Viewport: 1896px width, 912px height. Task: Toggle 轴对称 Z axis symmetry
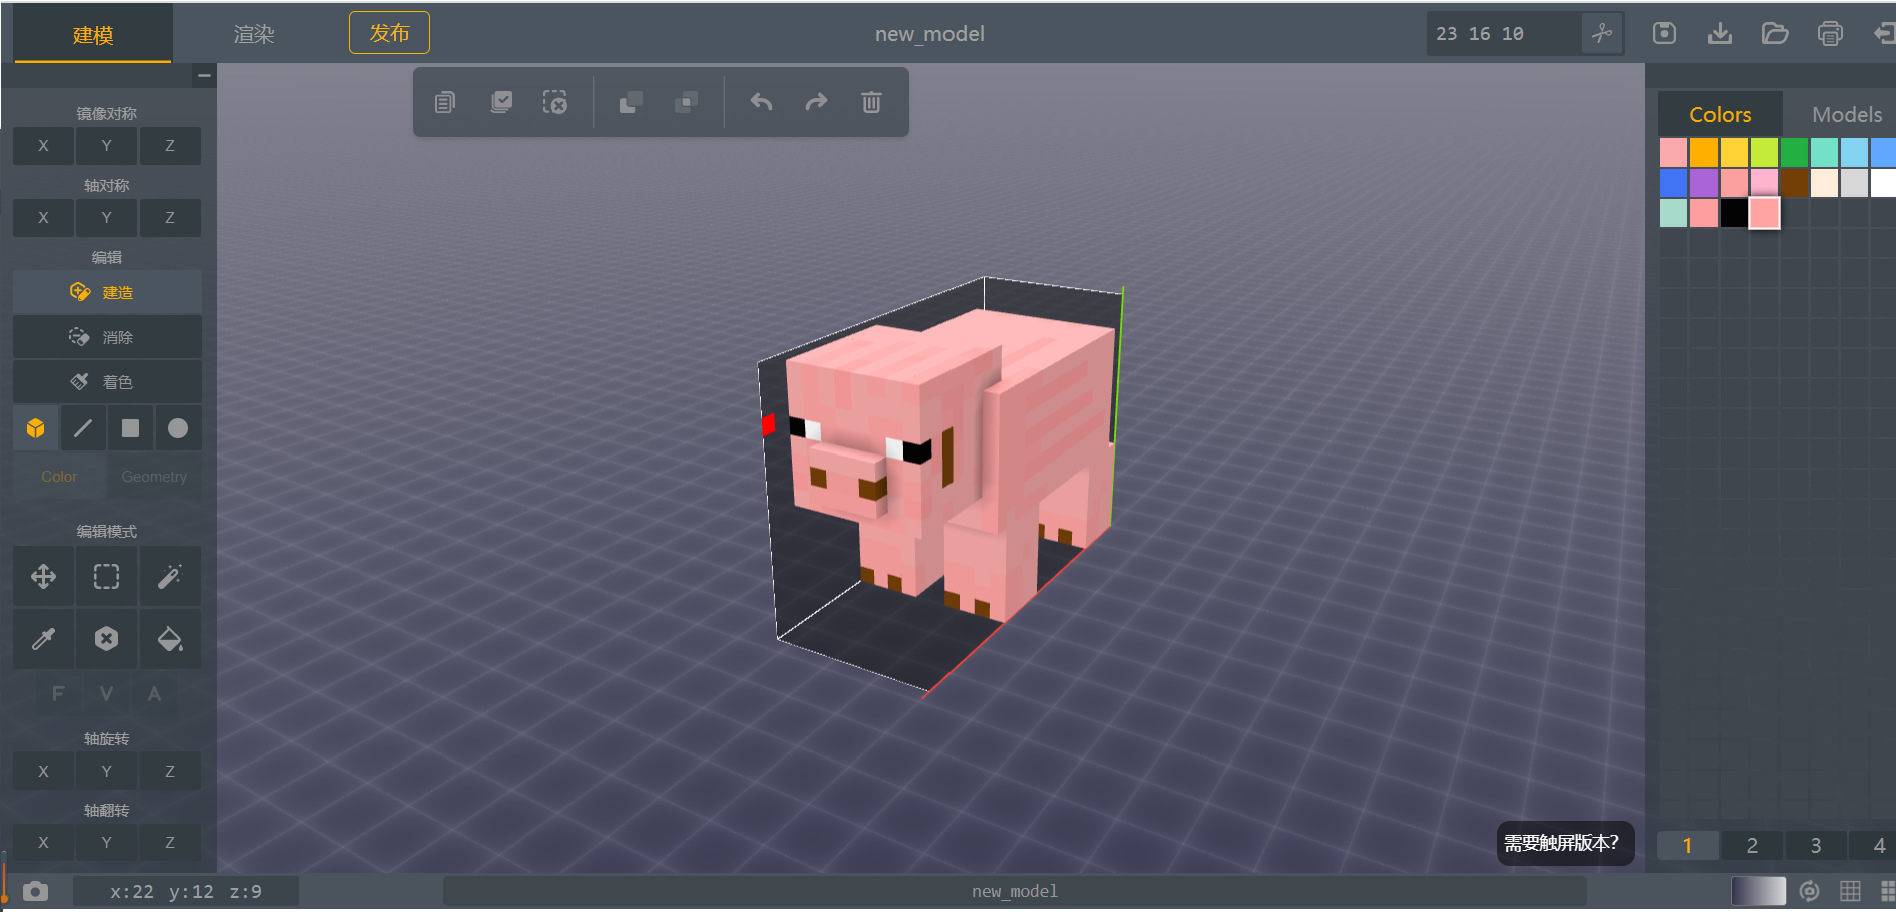[x=170, y=218]
